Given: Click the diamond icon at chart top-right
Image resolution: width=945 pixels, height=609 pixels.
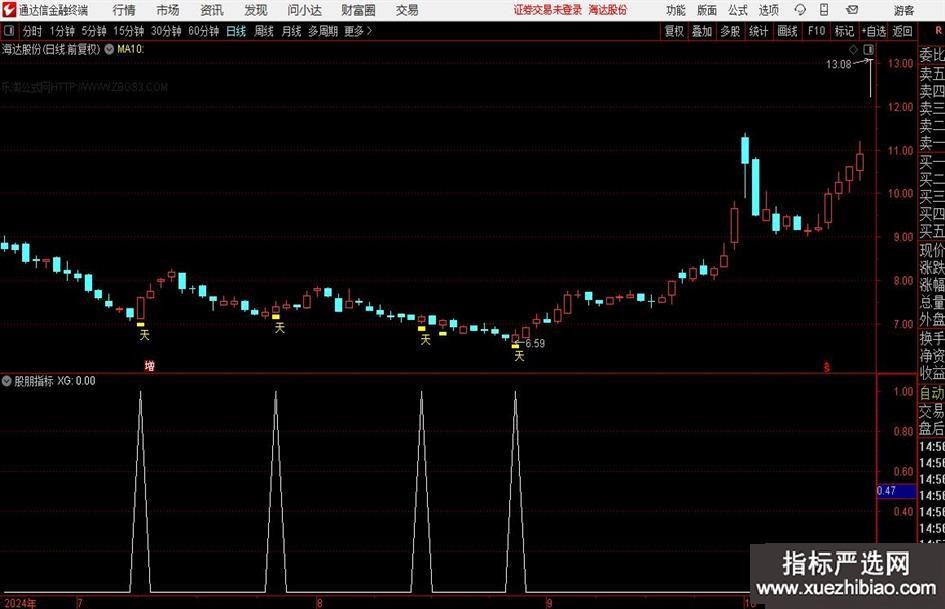Looking at the screenshot, I should tap(853, 49).
